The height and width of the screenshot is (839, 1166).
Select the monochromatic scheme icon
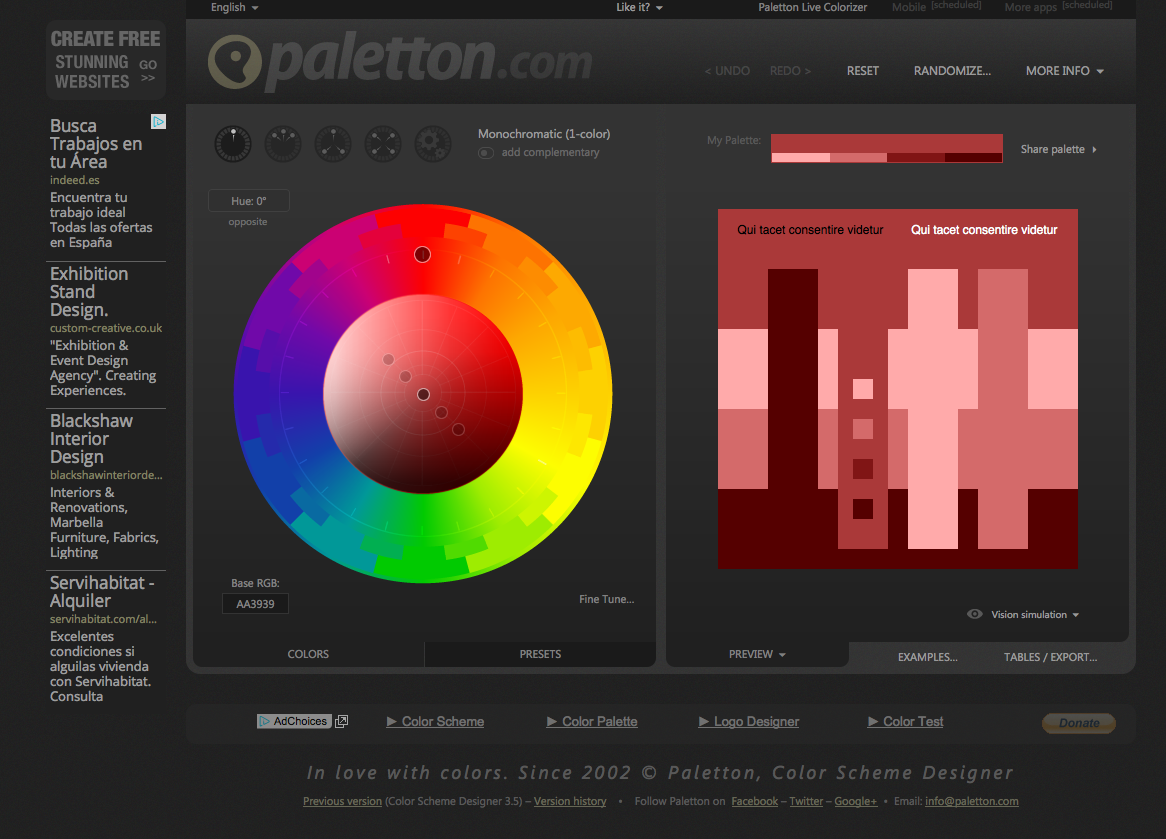(x=232, y=143)
